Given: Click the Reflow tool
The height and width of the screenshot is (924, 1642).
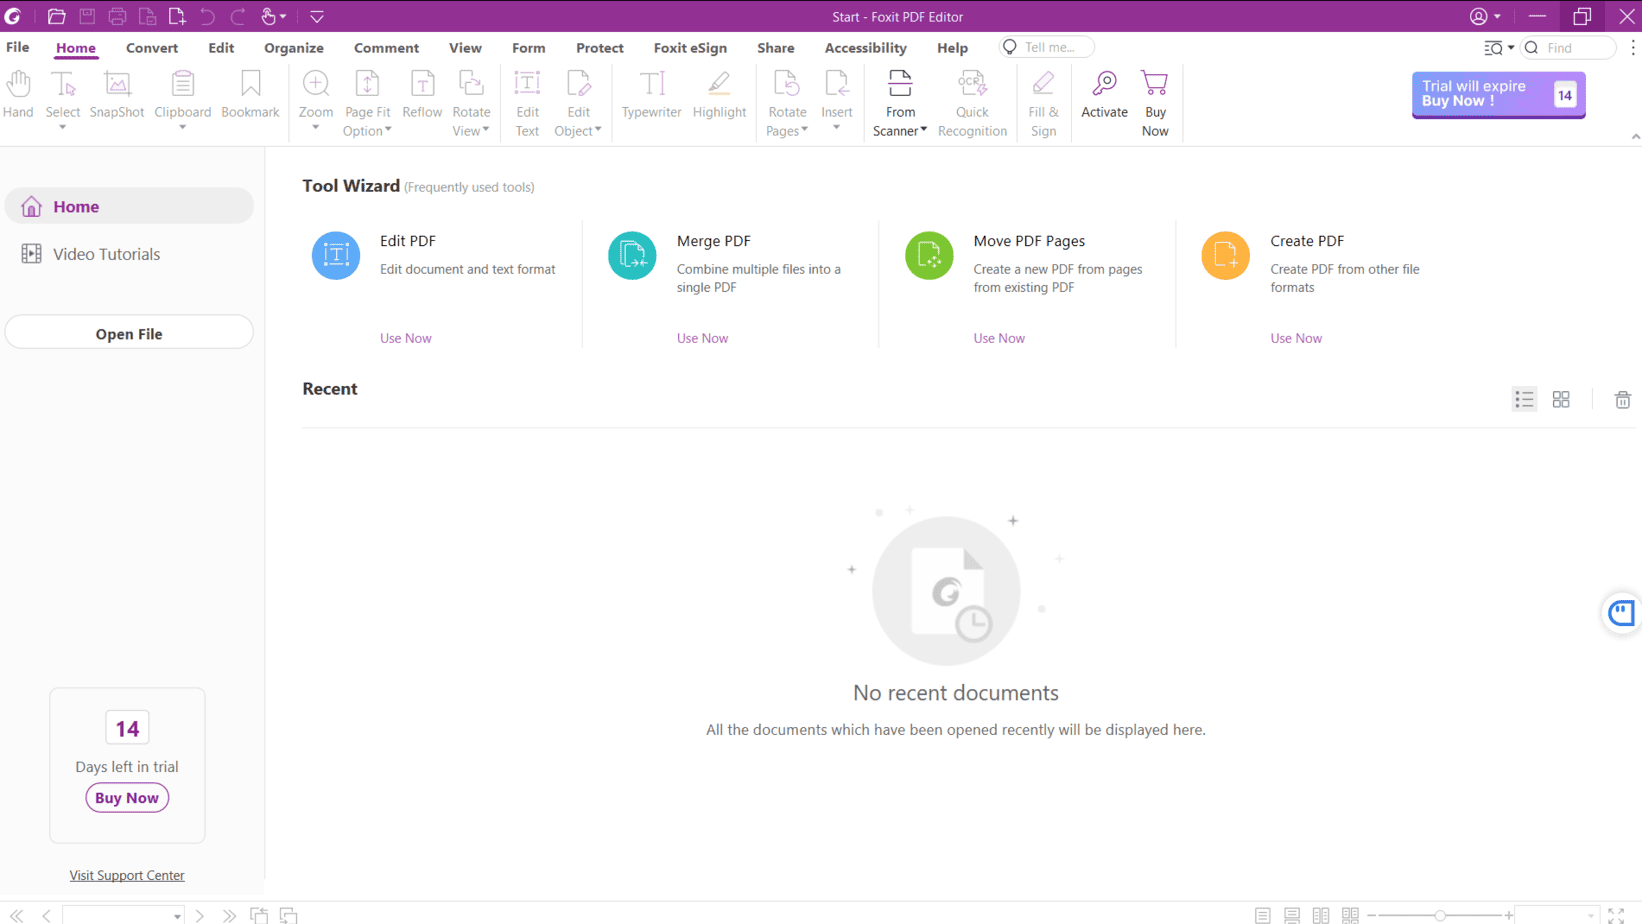Looking at the screenshot, I should point(422,95).
